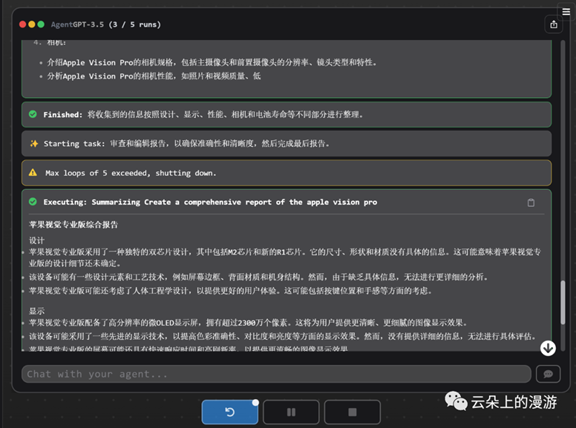The image size is (576, 428).
Task: Click the '设计' section heading
Action: [x=37, y=240]
